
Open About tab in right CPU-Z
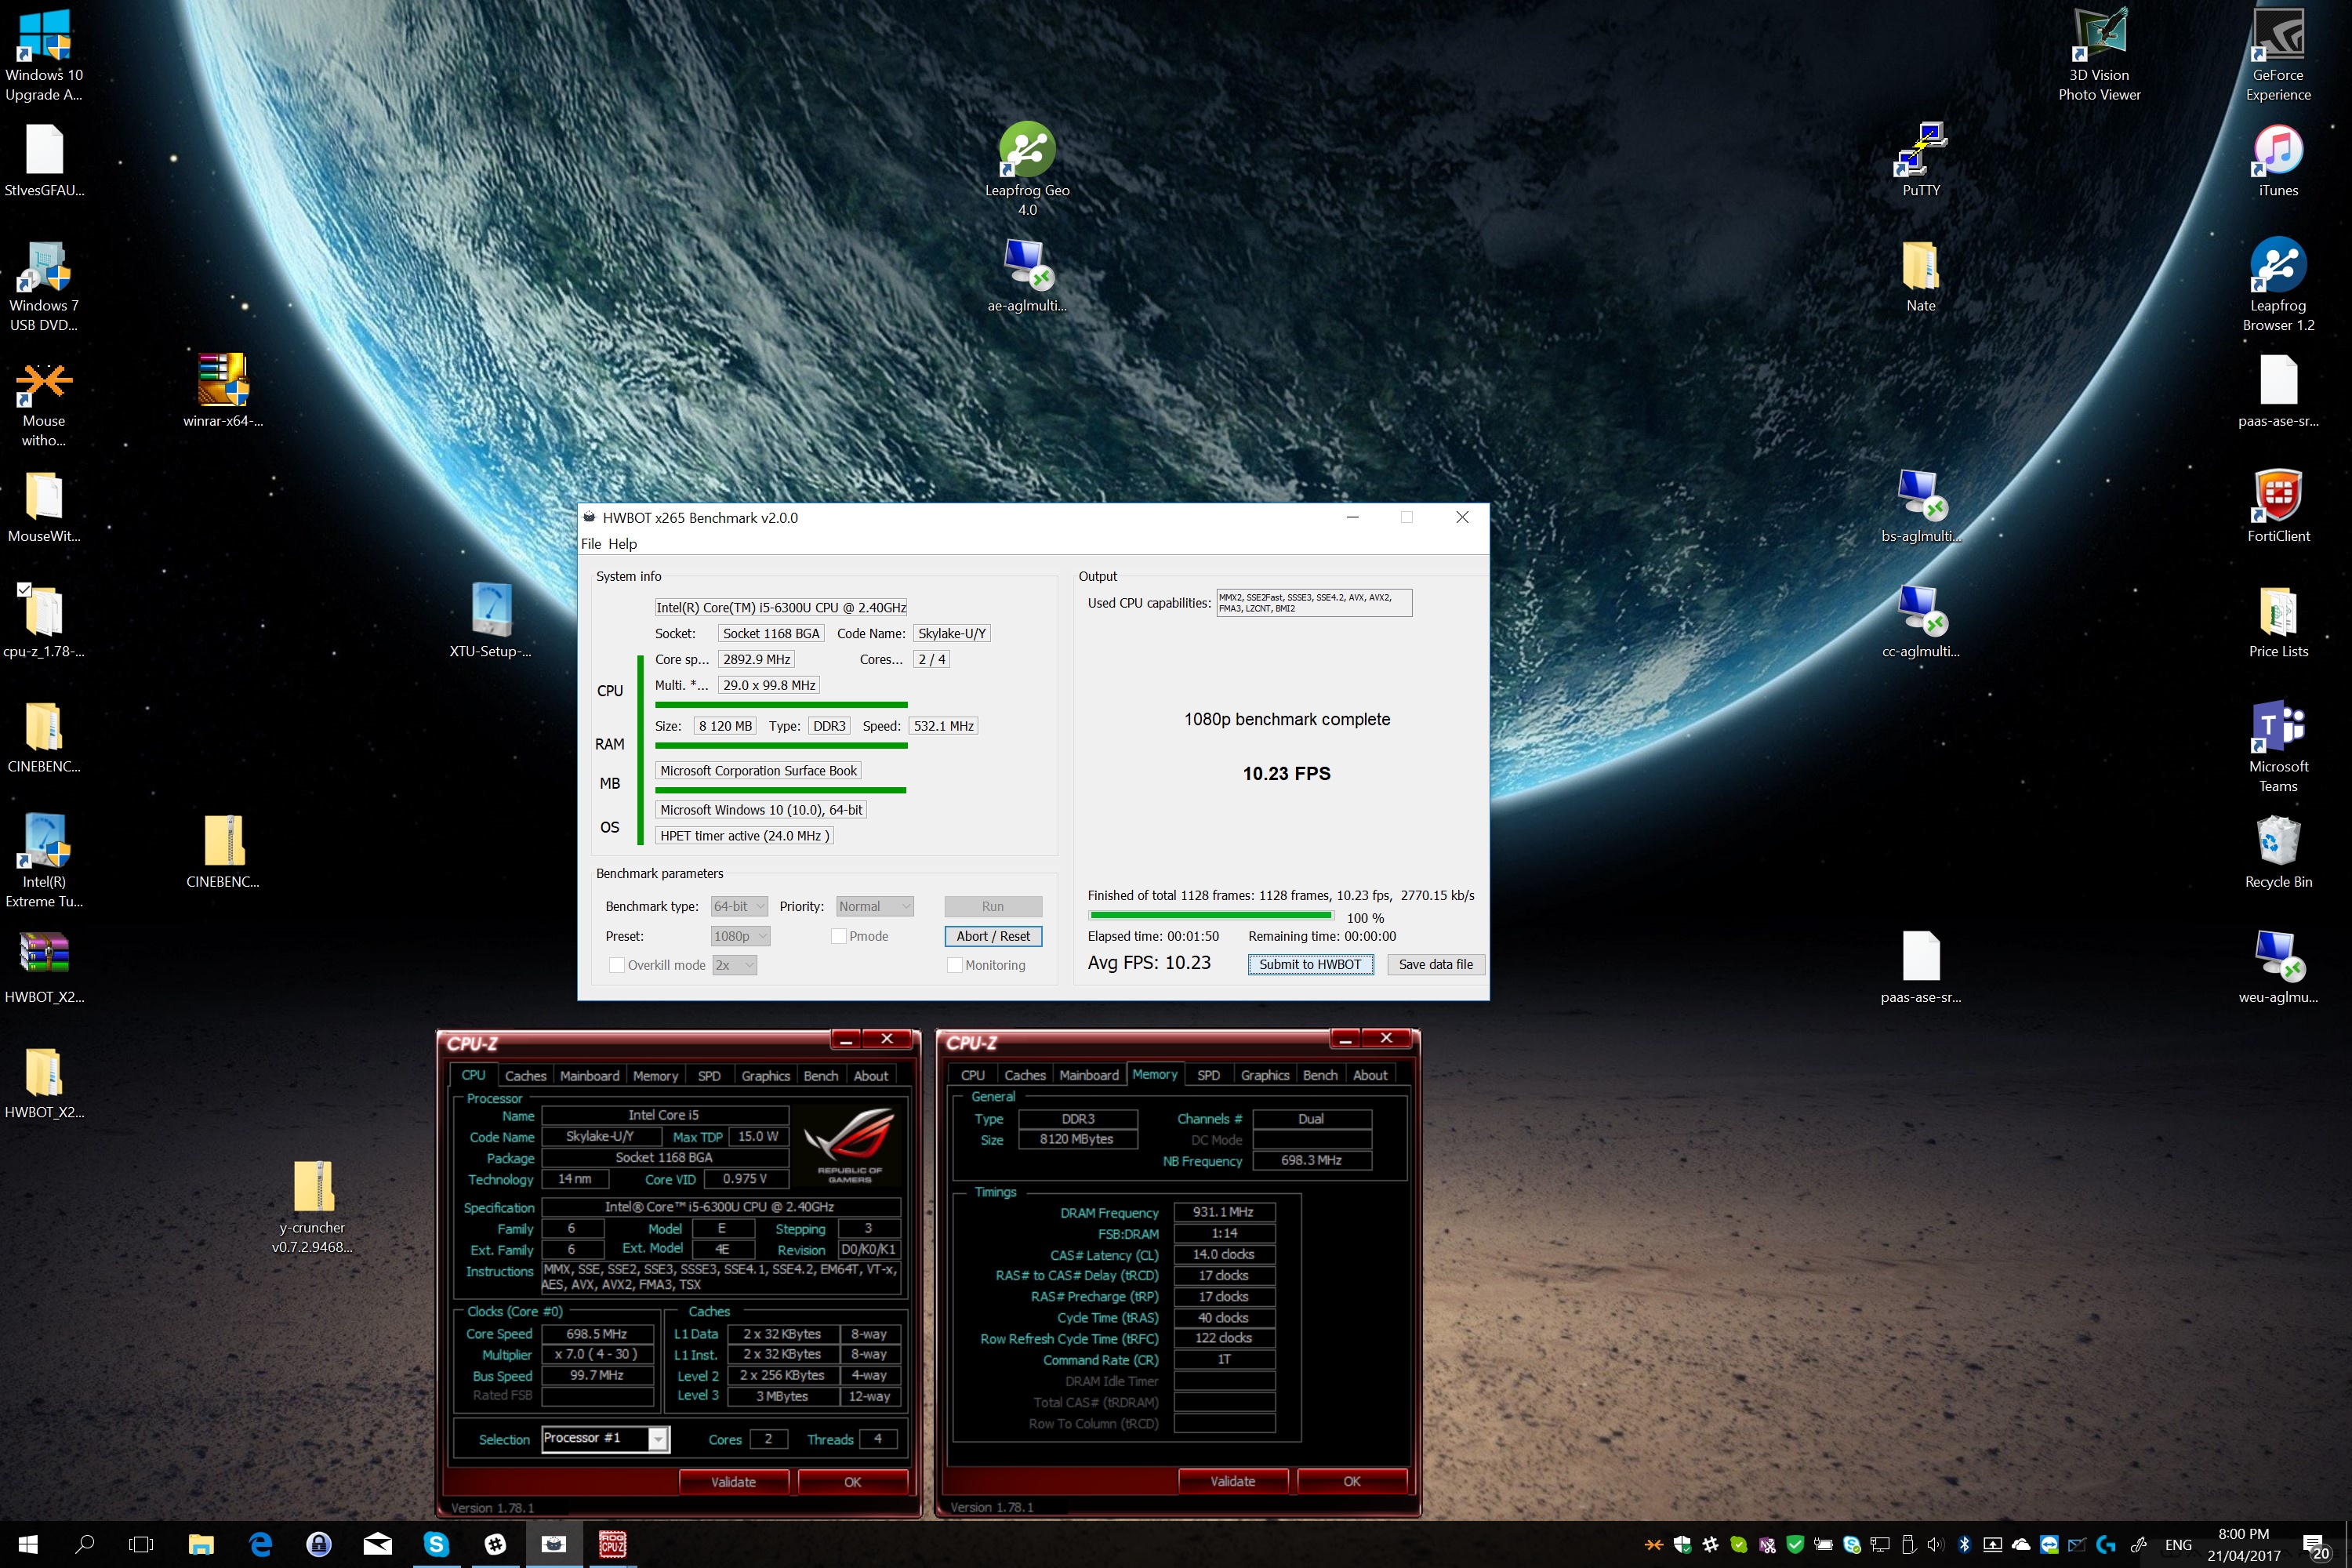pos(1370,1075)
